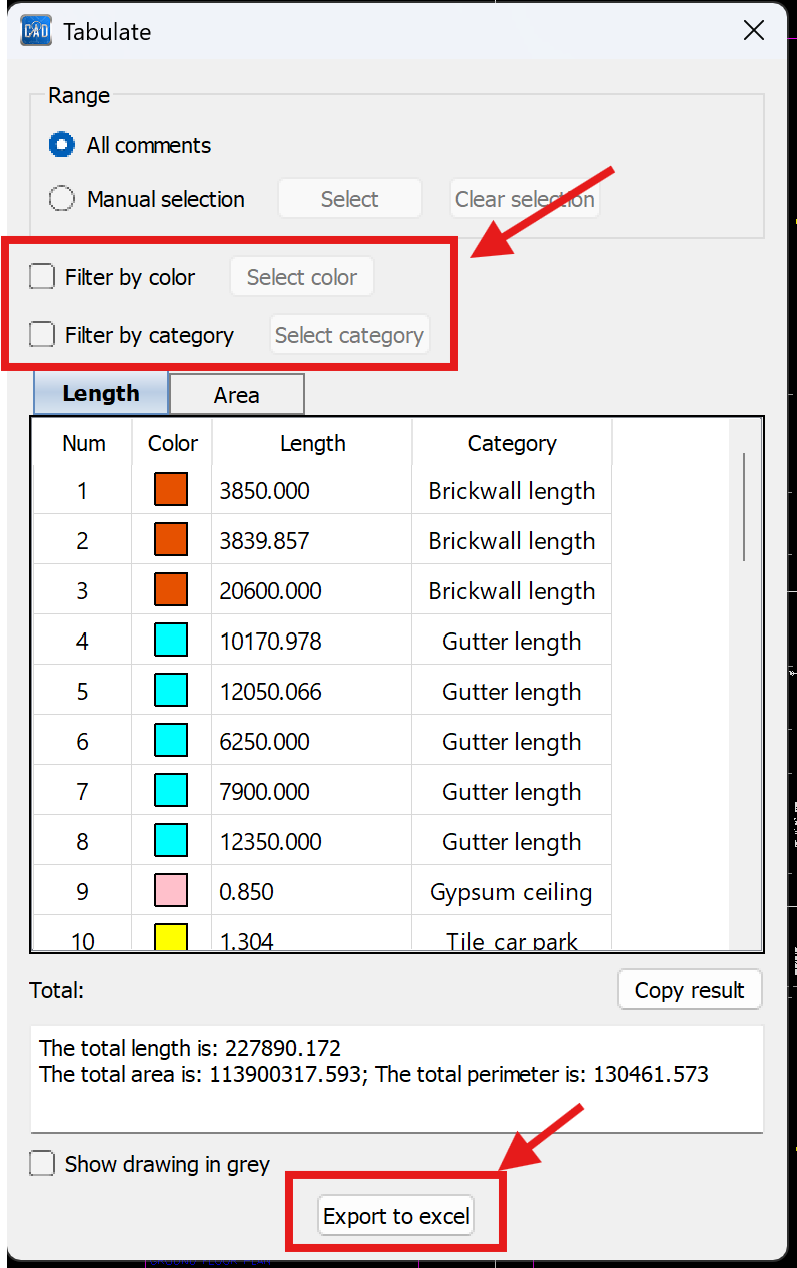Viewport: 797px width, 1268px height.
Task: Click the Category column header
Action: [511, 443]
